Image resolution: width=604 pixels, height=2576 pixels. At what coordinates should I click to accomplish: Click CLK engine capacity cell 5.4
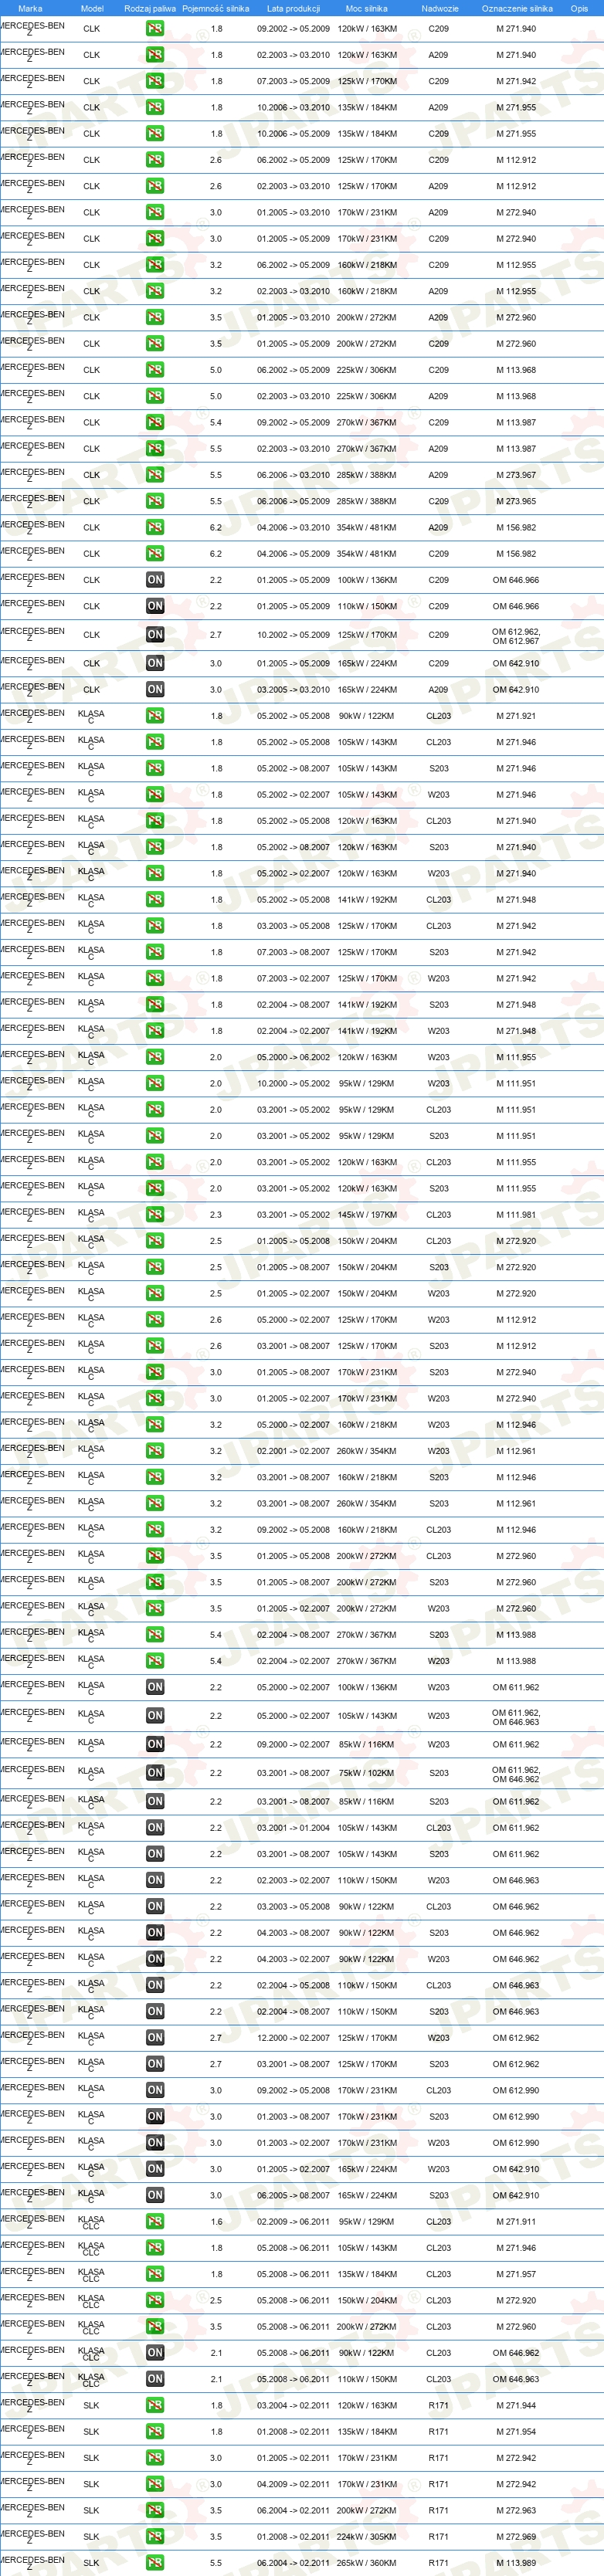[x=216, y=423]
